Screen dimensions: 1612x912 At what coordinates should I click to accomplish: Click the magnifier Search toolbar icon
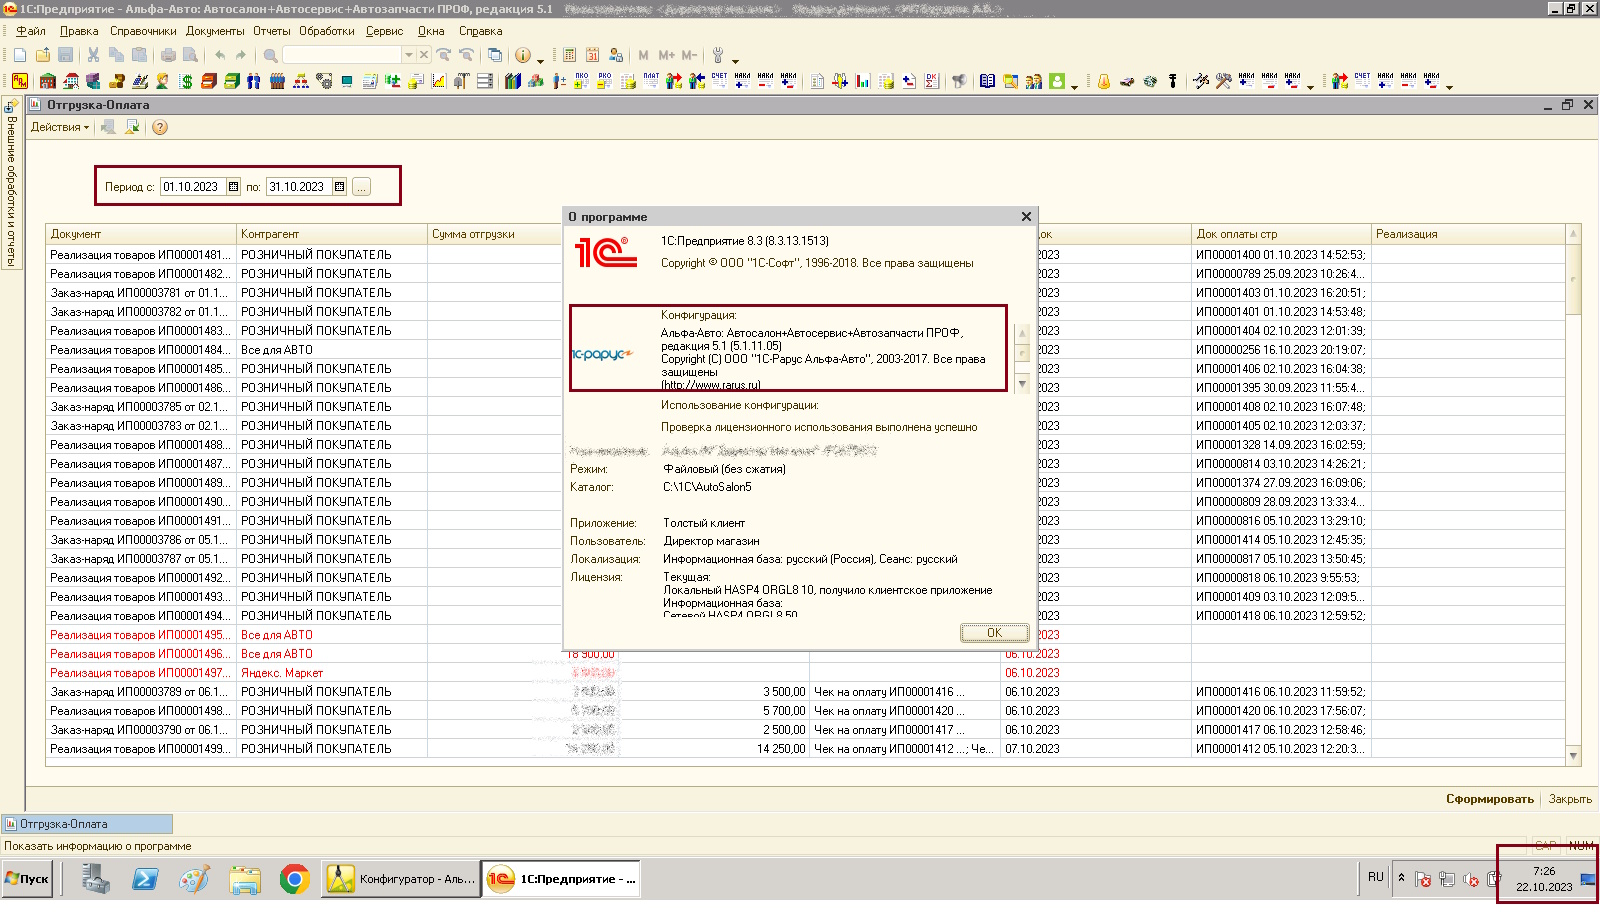(270, 55)
